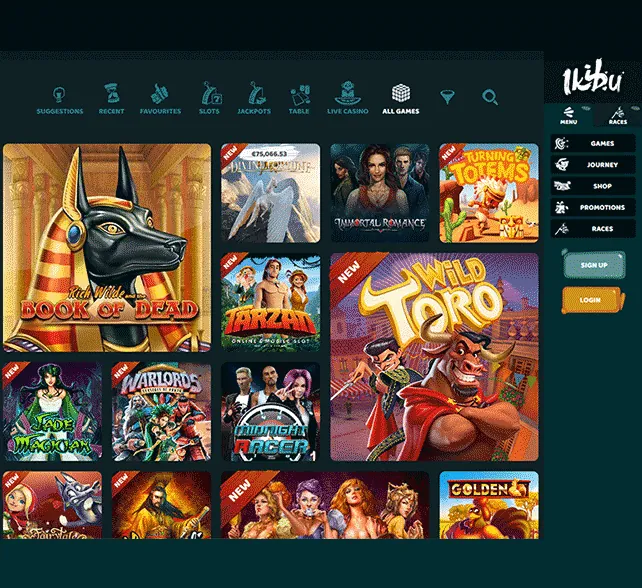
Task: Open Journey from the sidebar menu
Action: (x=593, y=165)
